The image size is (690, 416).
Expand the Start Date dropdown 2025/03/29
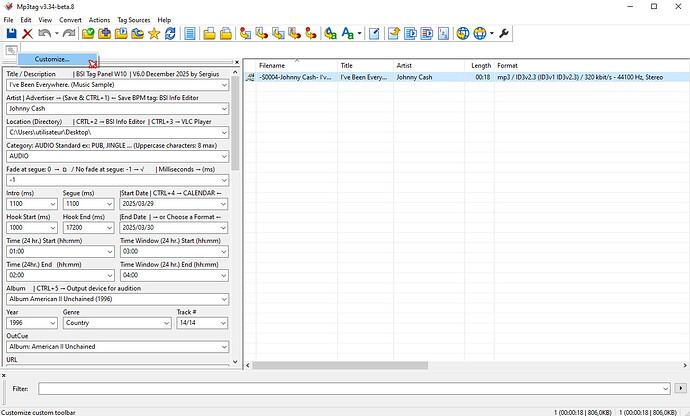(223, 204)
